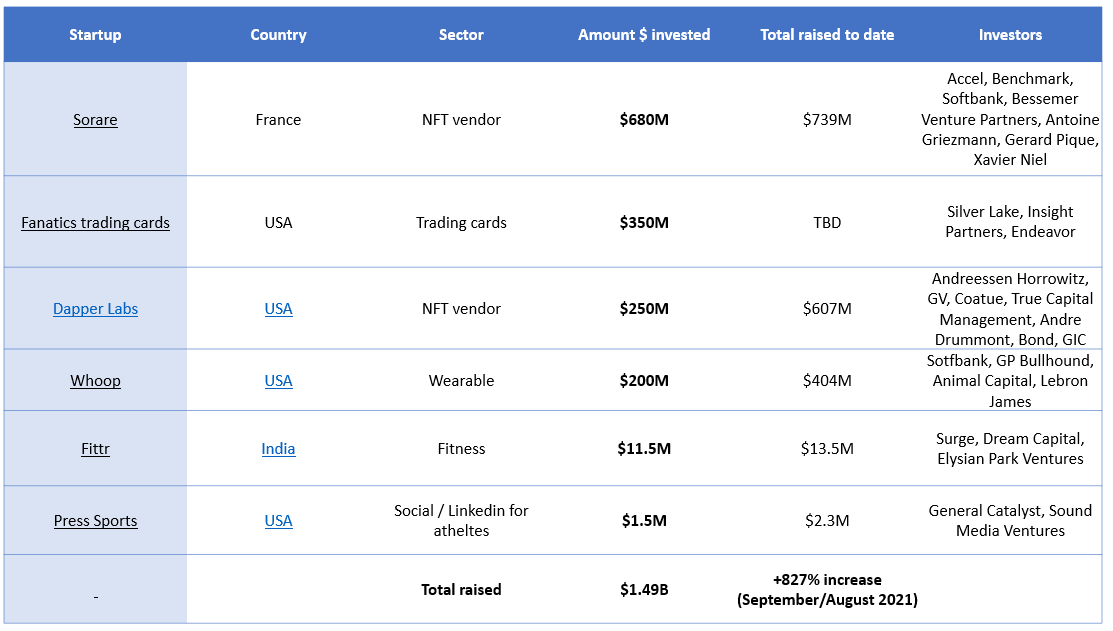Open the USA link in Dapper Labs row
The width and height of the screenshot is (1113, 631).
pyautogui.click(x=278, y=309)
